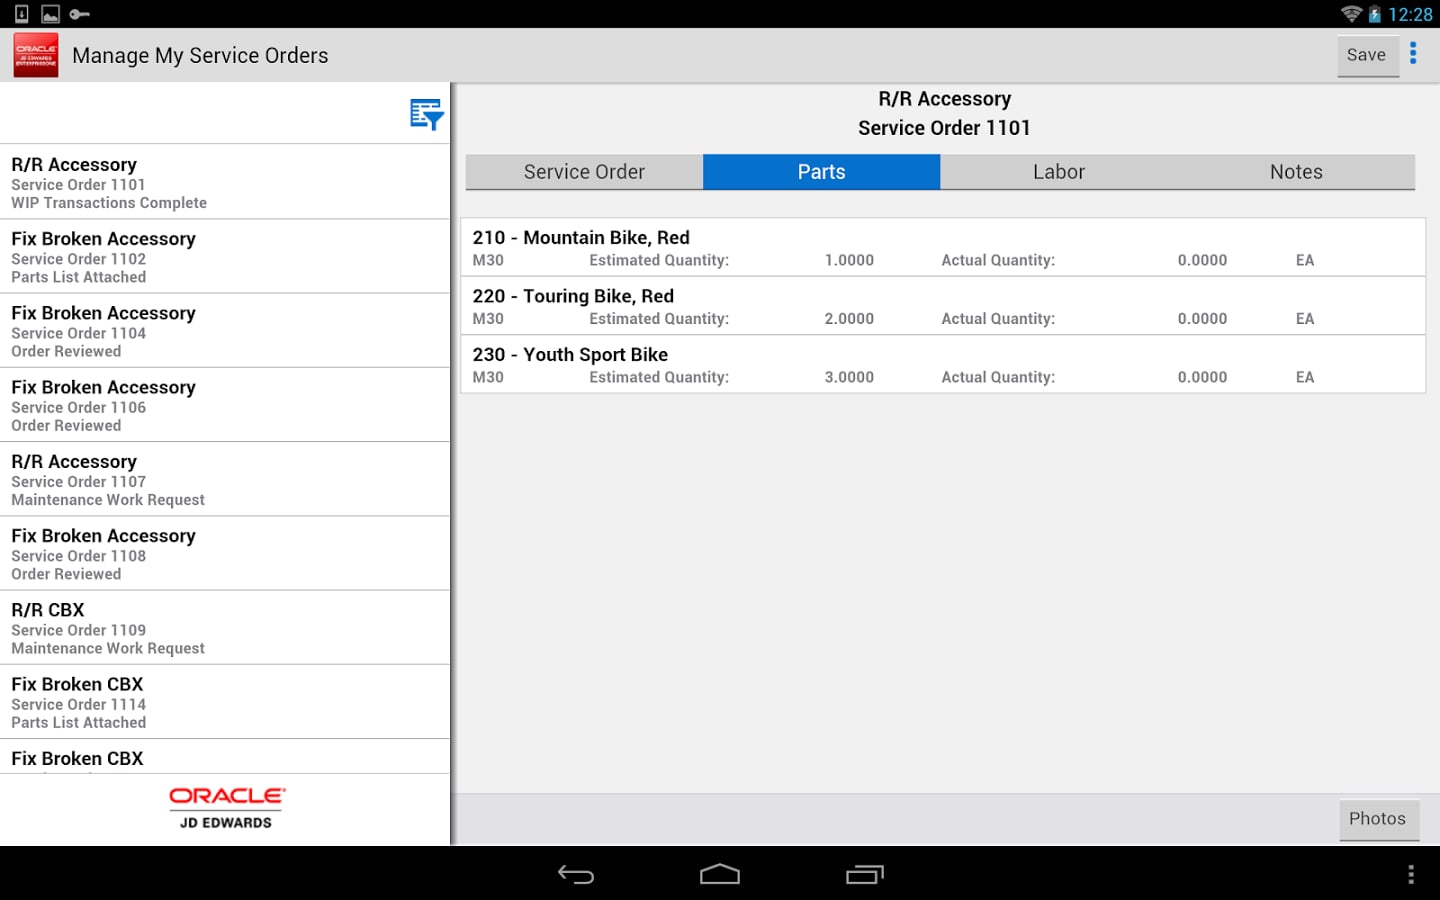Viewport: 1440px width, 900px height.
Task: Tap estimated quantity 3.0000 for Youth Sport Bike
Action: pyautogui.click(x=849, y=377)
